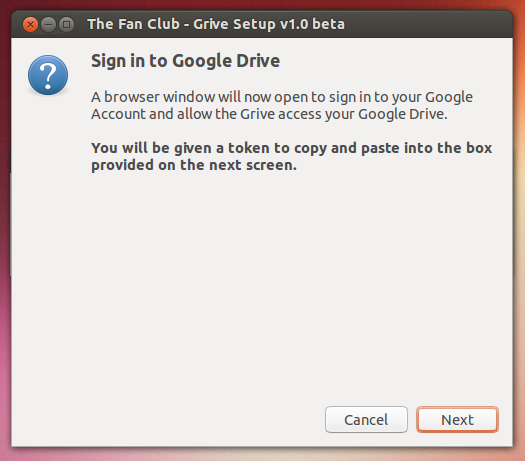The image size is (525, 461).
Task: Click 'Google Drive.' ending the description paragraph
Action: (x=403, y=114)
